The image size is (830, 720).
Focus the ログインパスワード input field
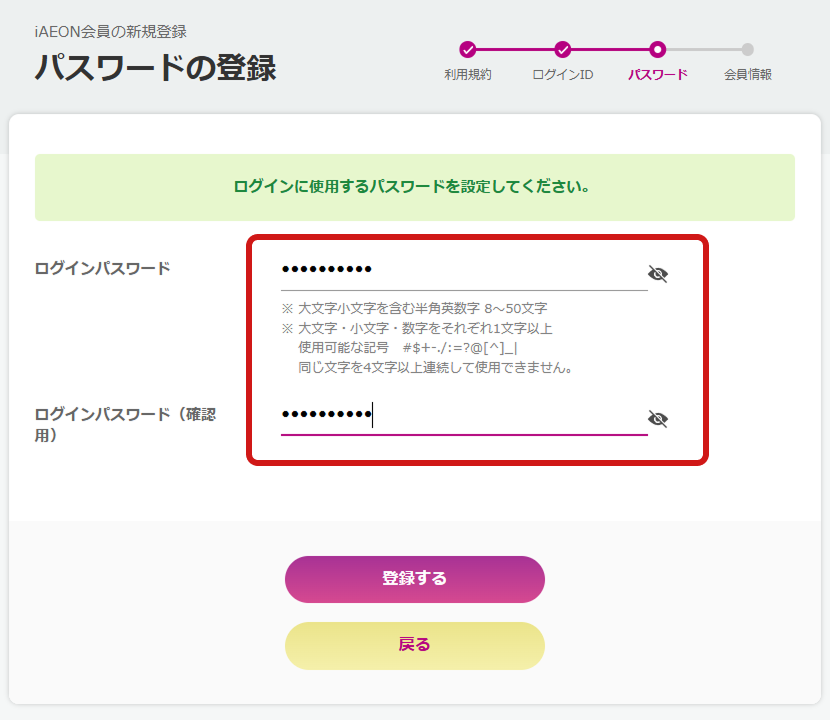460,270
